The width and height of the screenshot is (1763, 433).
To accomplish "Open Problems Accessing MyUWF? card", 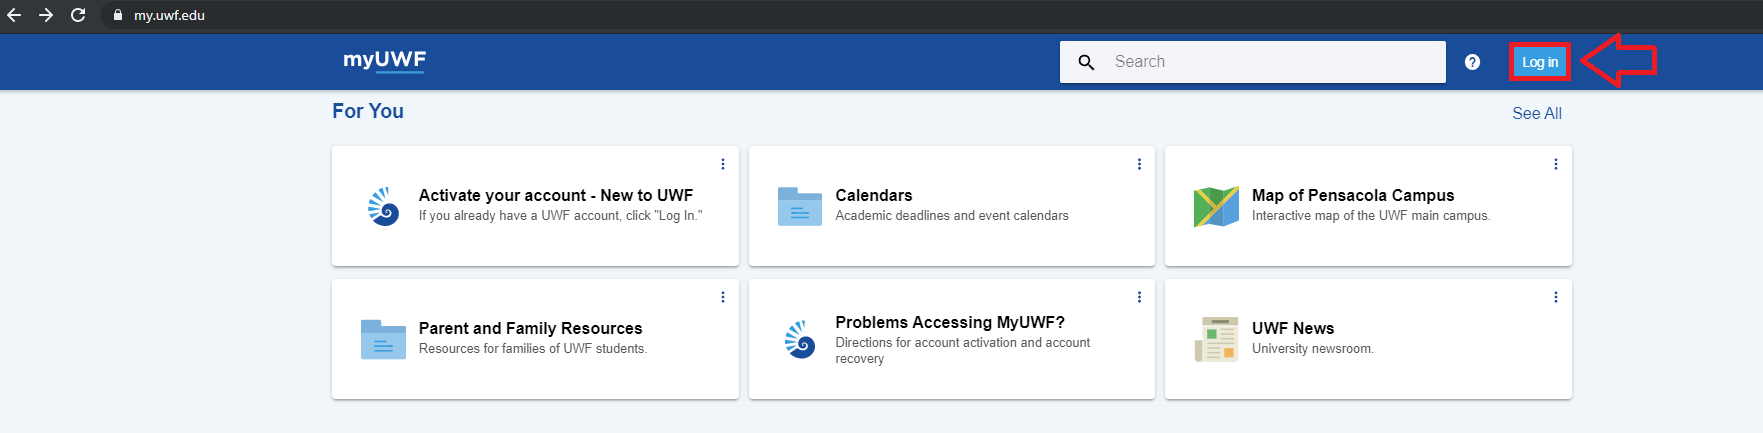I will point(952,339).
